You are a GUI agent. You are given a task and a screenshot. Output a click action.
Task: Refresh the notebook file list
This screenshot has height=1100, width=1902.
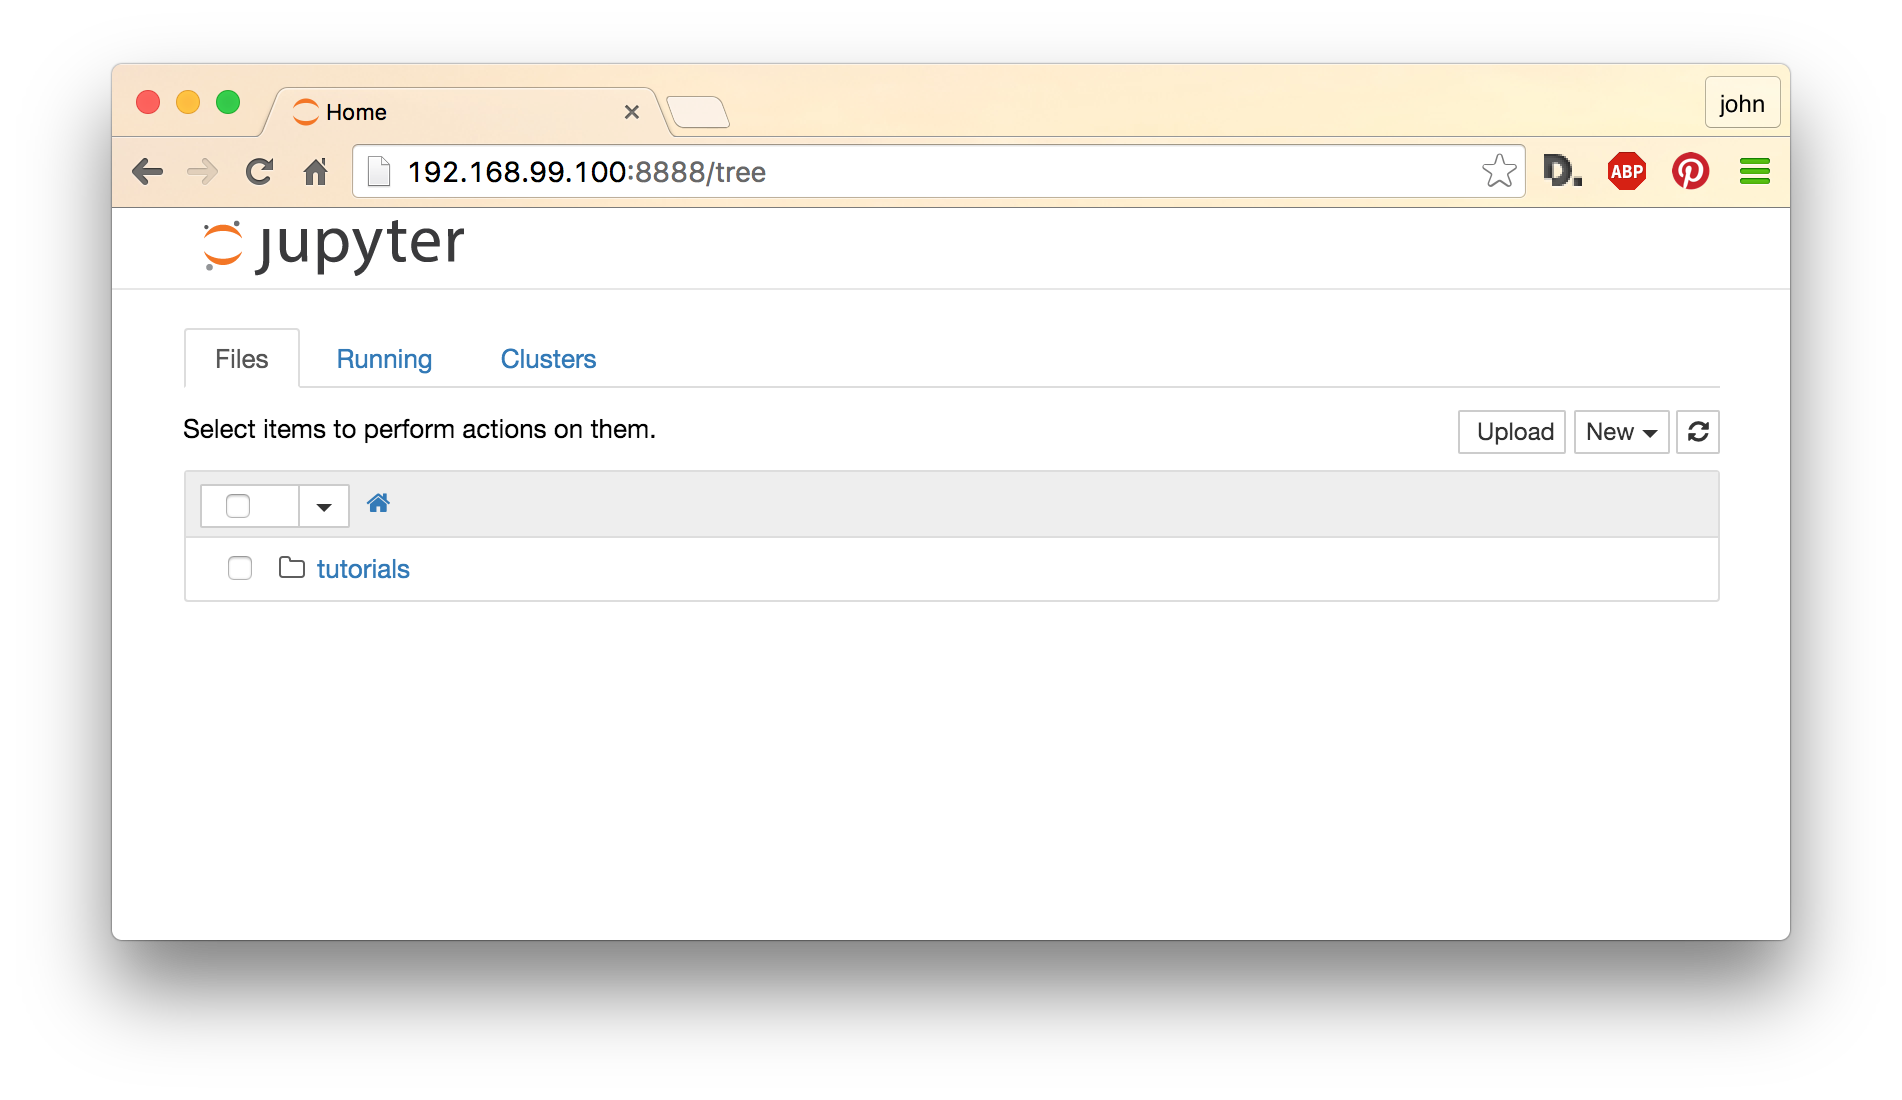(x=1698, y=432)
